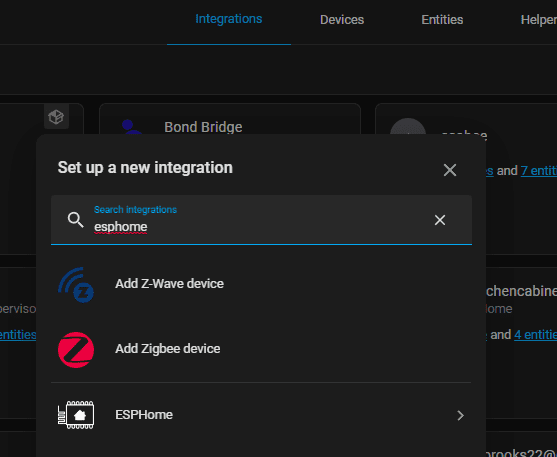The height and width of the screenshot is (457, 557).
Task: Open the Helpers tab
Action: [x=539, y=20]
